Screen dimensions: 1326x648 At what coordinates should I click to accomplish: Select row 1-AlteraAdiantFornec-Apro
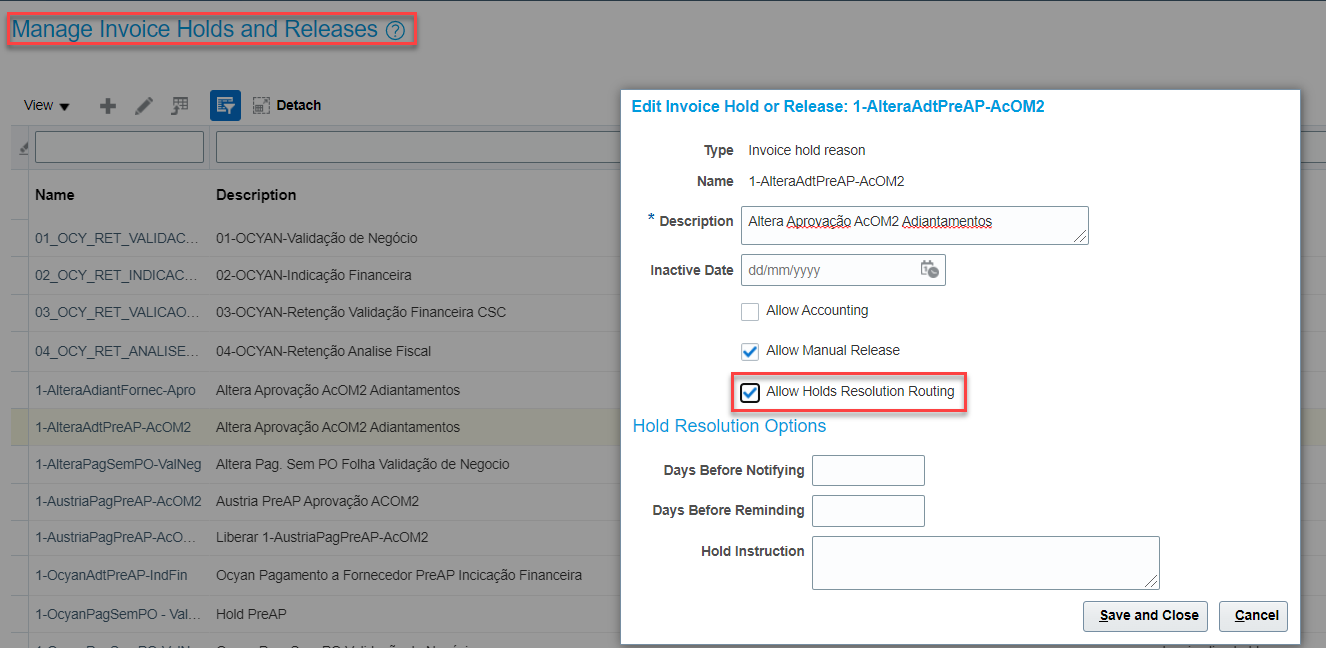[115, 390]
